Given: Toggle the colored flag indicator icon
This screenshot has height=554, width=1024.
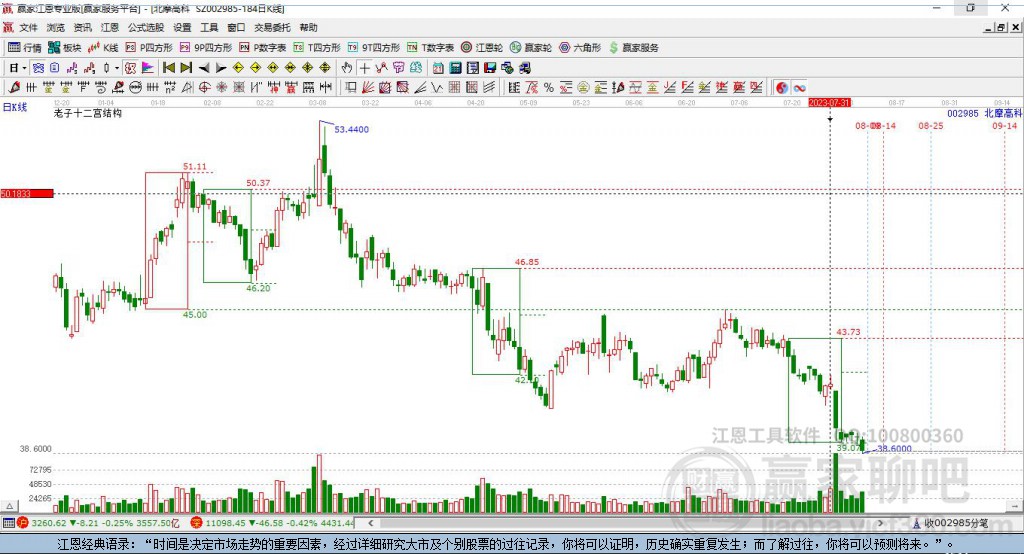Looking at the screenshot, I should [x=148, y=68].
